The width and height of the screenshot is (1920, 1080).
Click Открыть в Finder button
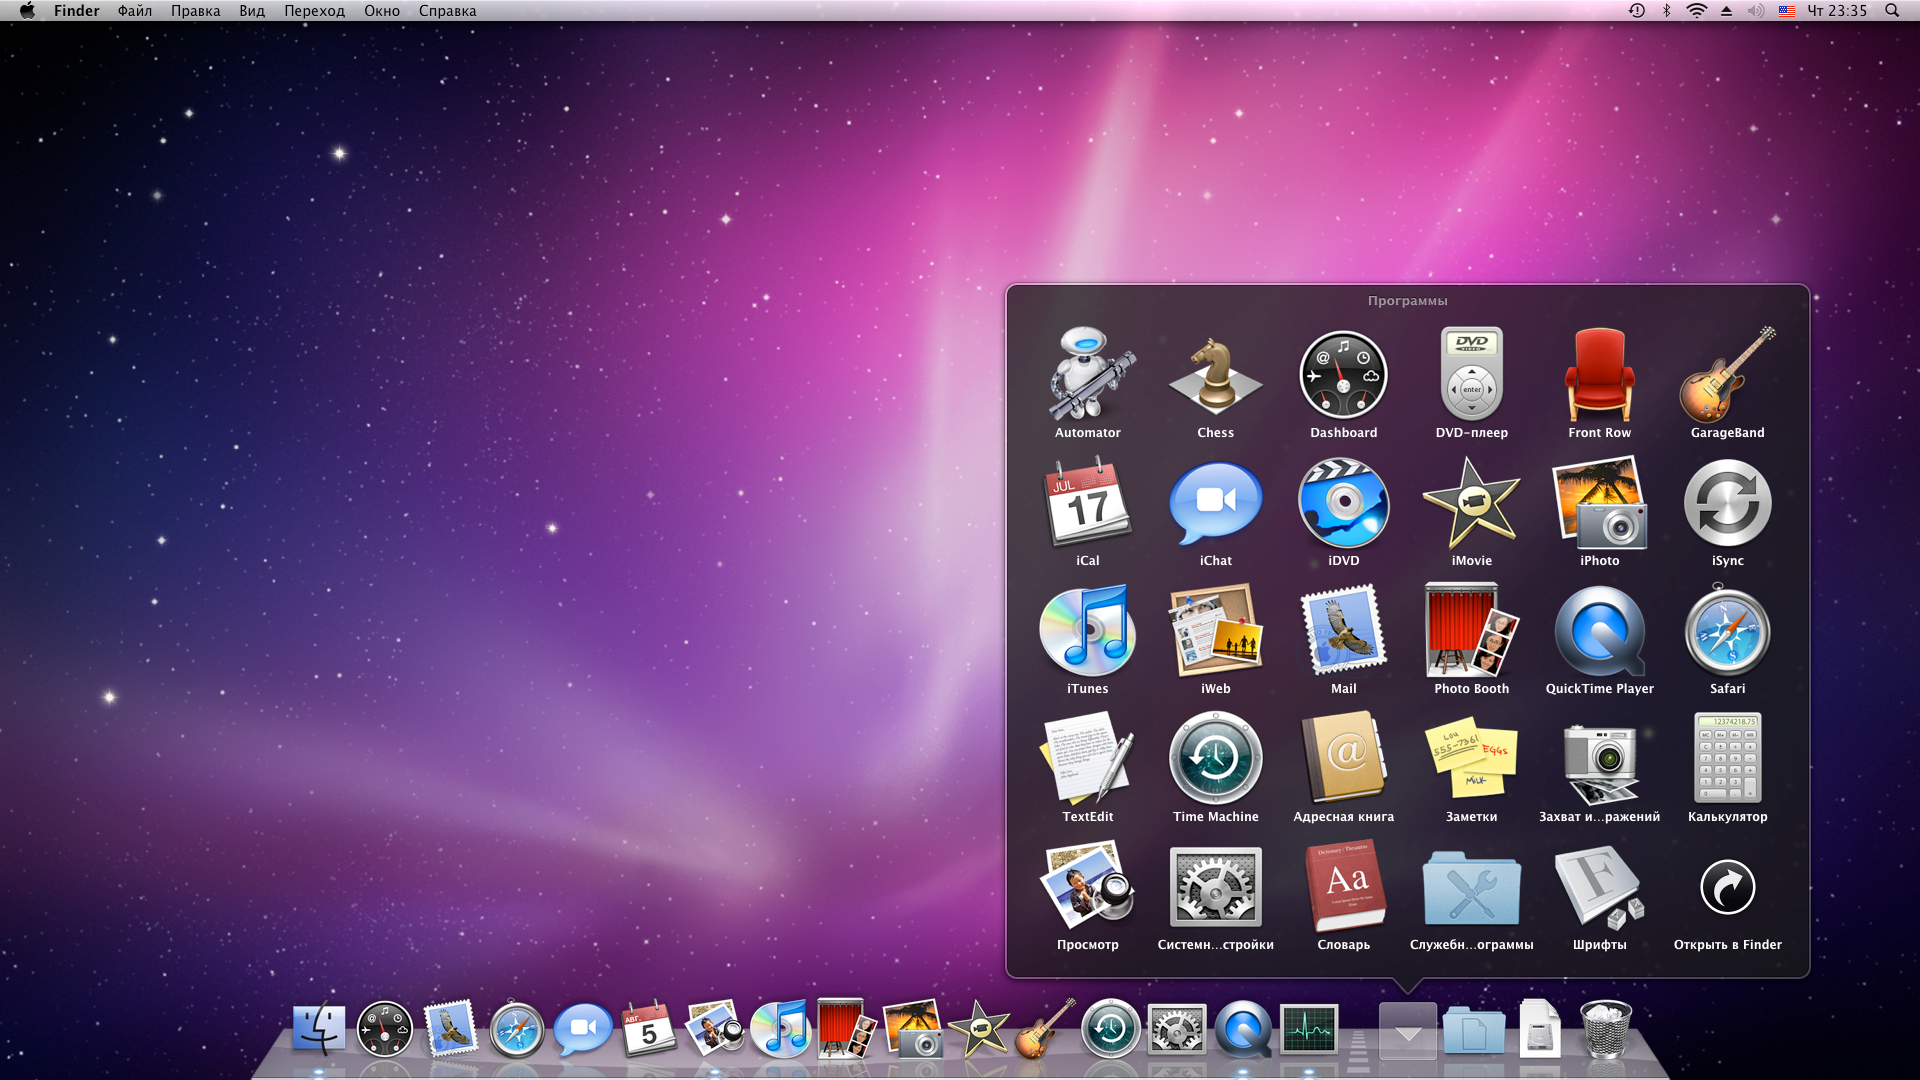[1727, 889]
